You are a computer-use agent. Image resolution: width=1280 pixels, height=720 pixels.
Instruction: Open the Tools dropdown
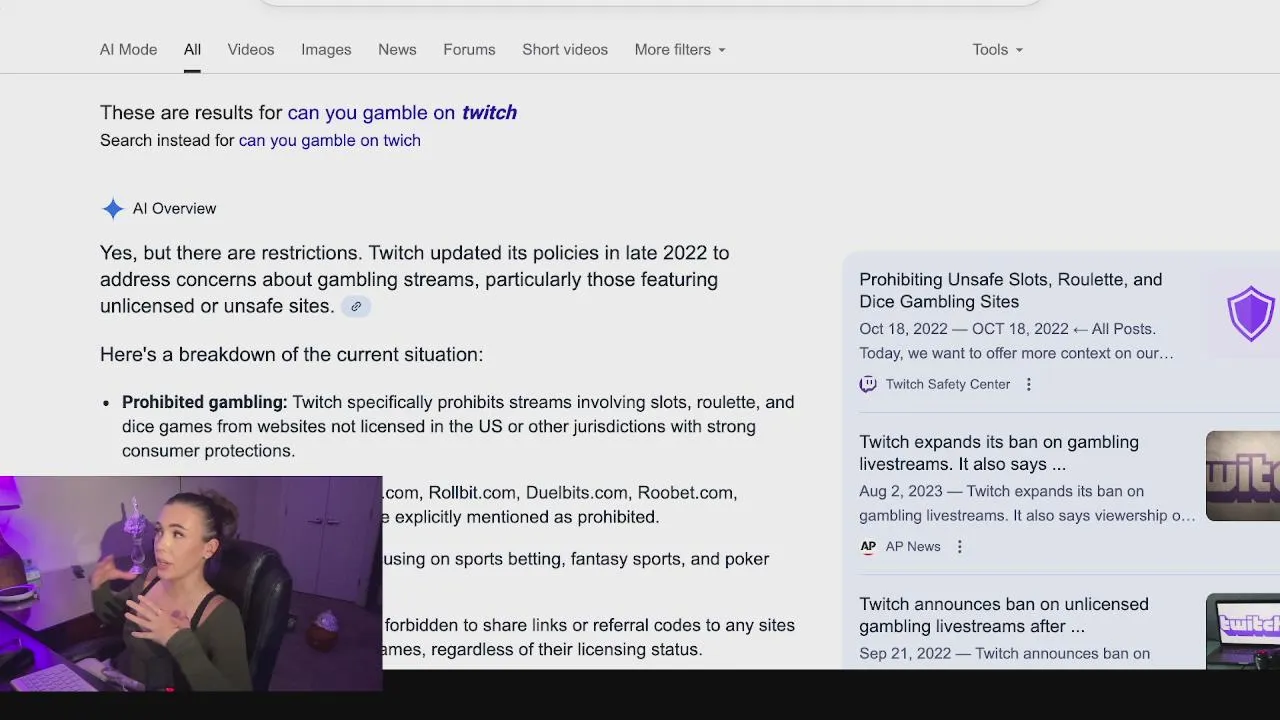coord(997,49)
